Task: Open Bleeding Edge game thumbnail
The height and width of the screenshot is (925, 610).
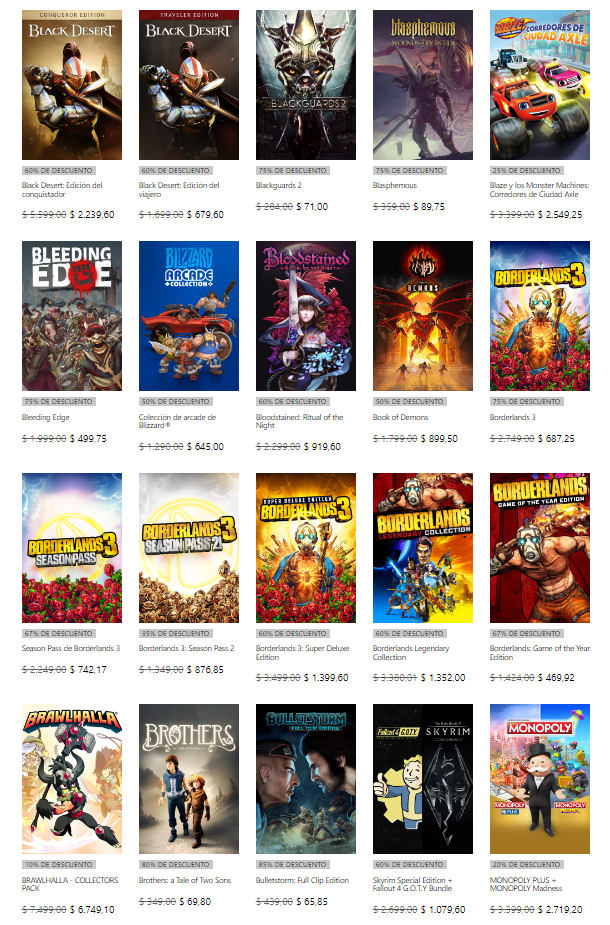Action: click(72, 316)
